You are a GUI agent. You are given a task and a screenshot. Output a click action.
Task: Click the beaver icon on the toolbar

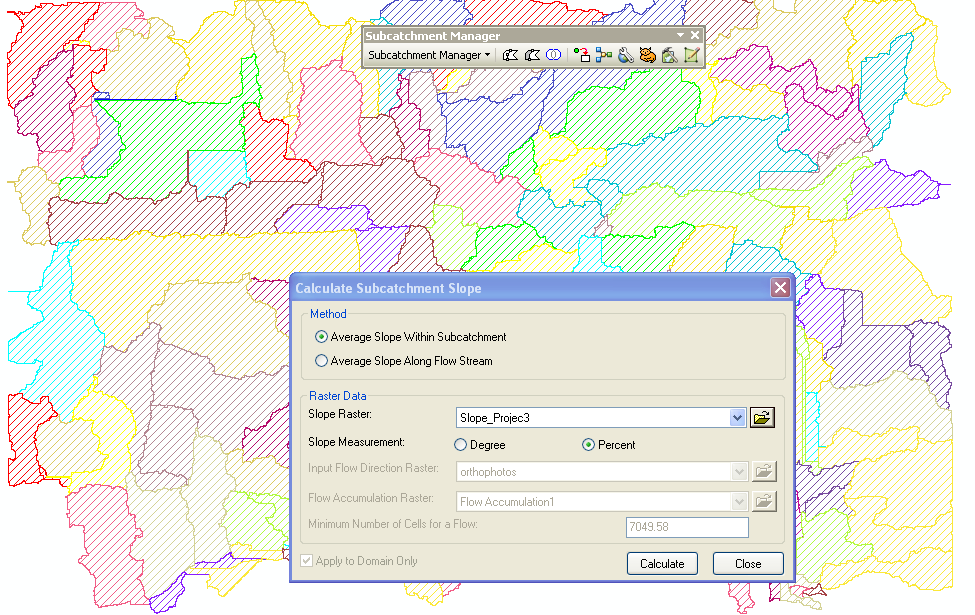(x=646, y=55)
